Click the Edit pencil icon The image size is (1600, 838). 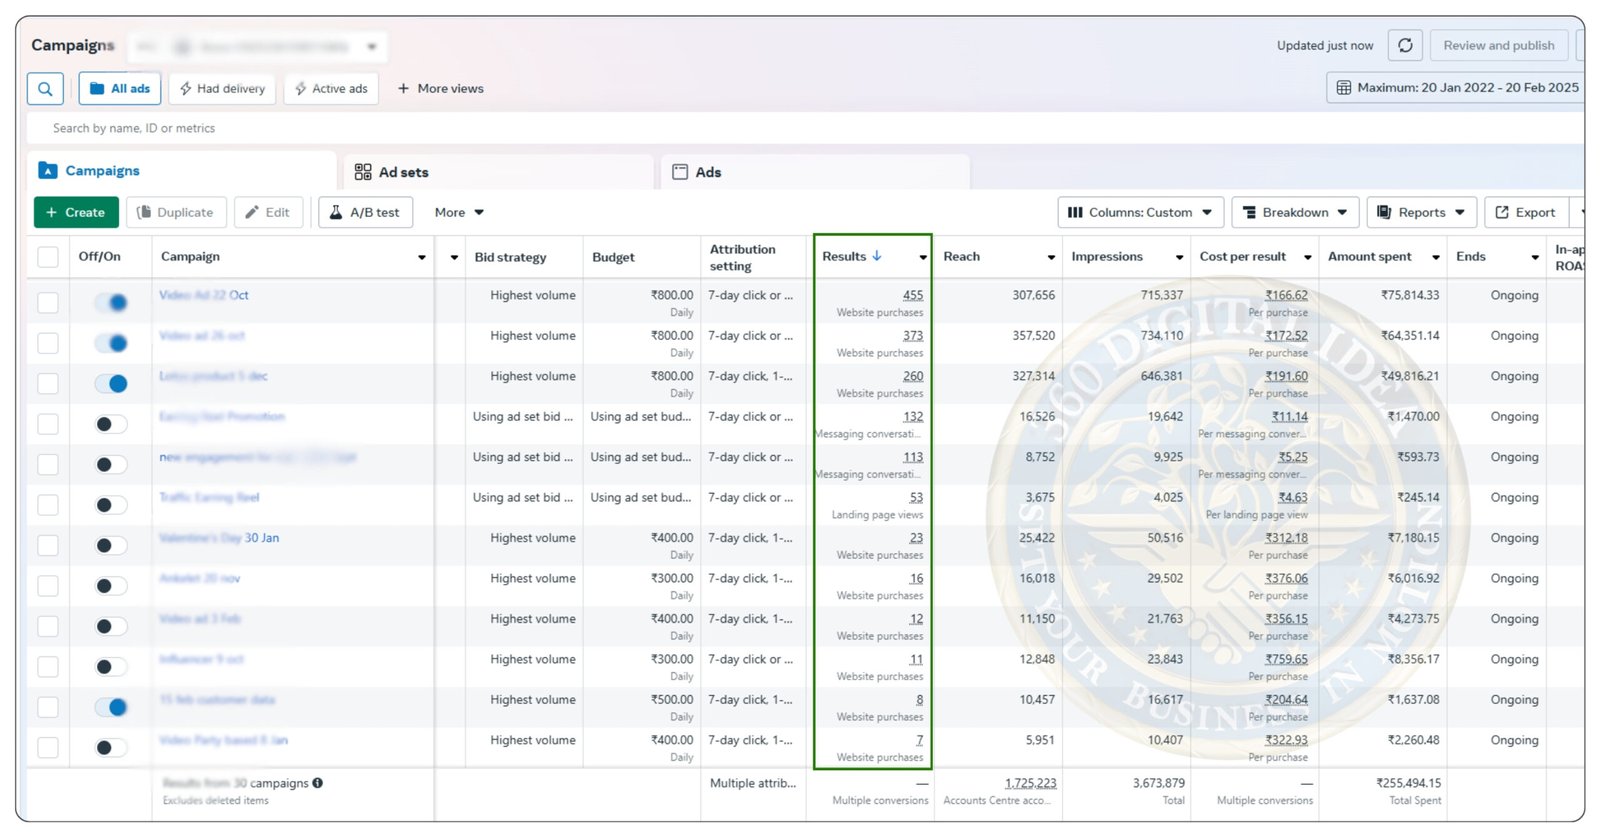pos(252,212)
